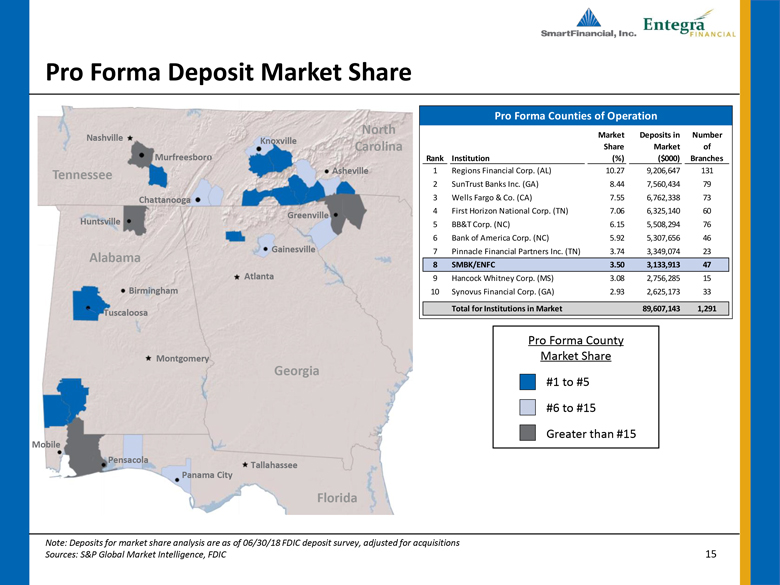This screenshot has width=780, height=585.
Task: Click the Pro Forma County Market Share legend title
Action: pyautogui.click(x=576, y=348)
